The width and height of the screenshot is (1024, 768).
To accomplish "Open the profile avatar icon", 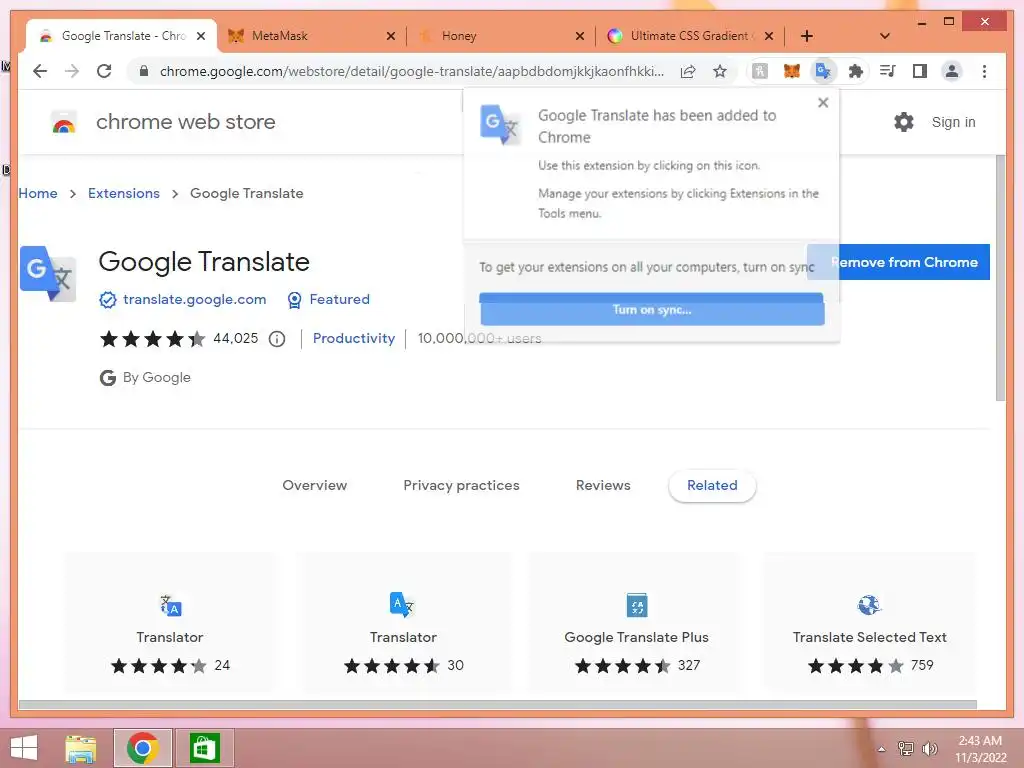I will [x=952, y=71].
